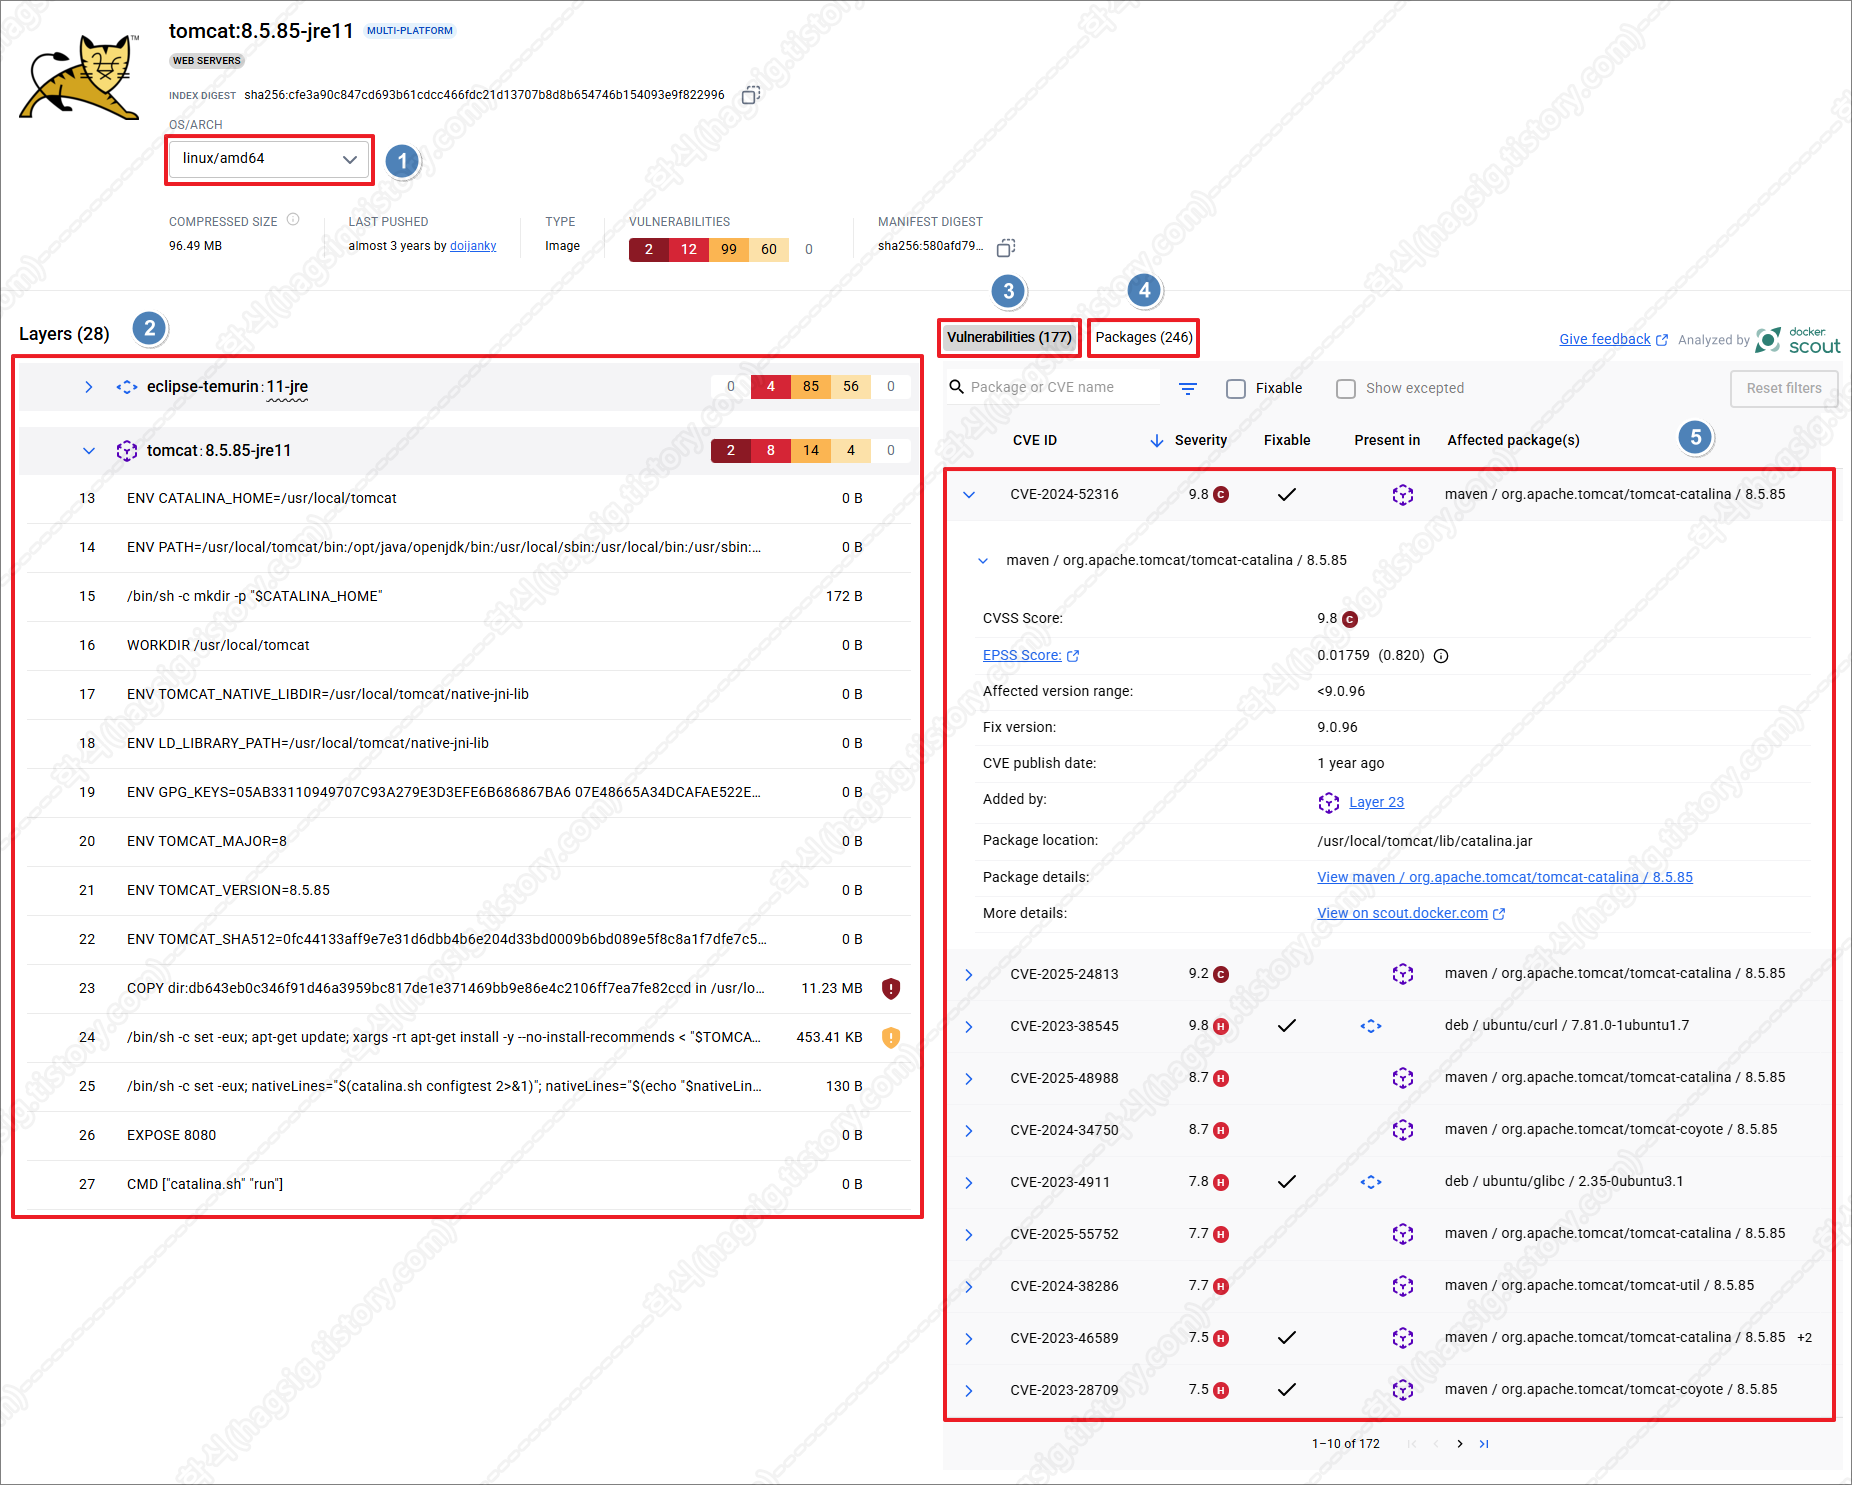Open the OS/ARCH linux/amd64 dropdown

tap(269, 159)
